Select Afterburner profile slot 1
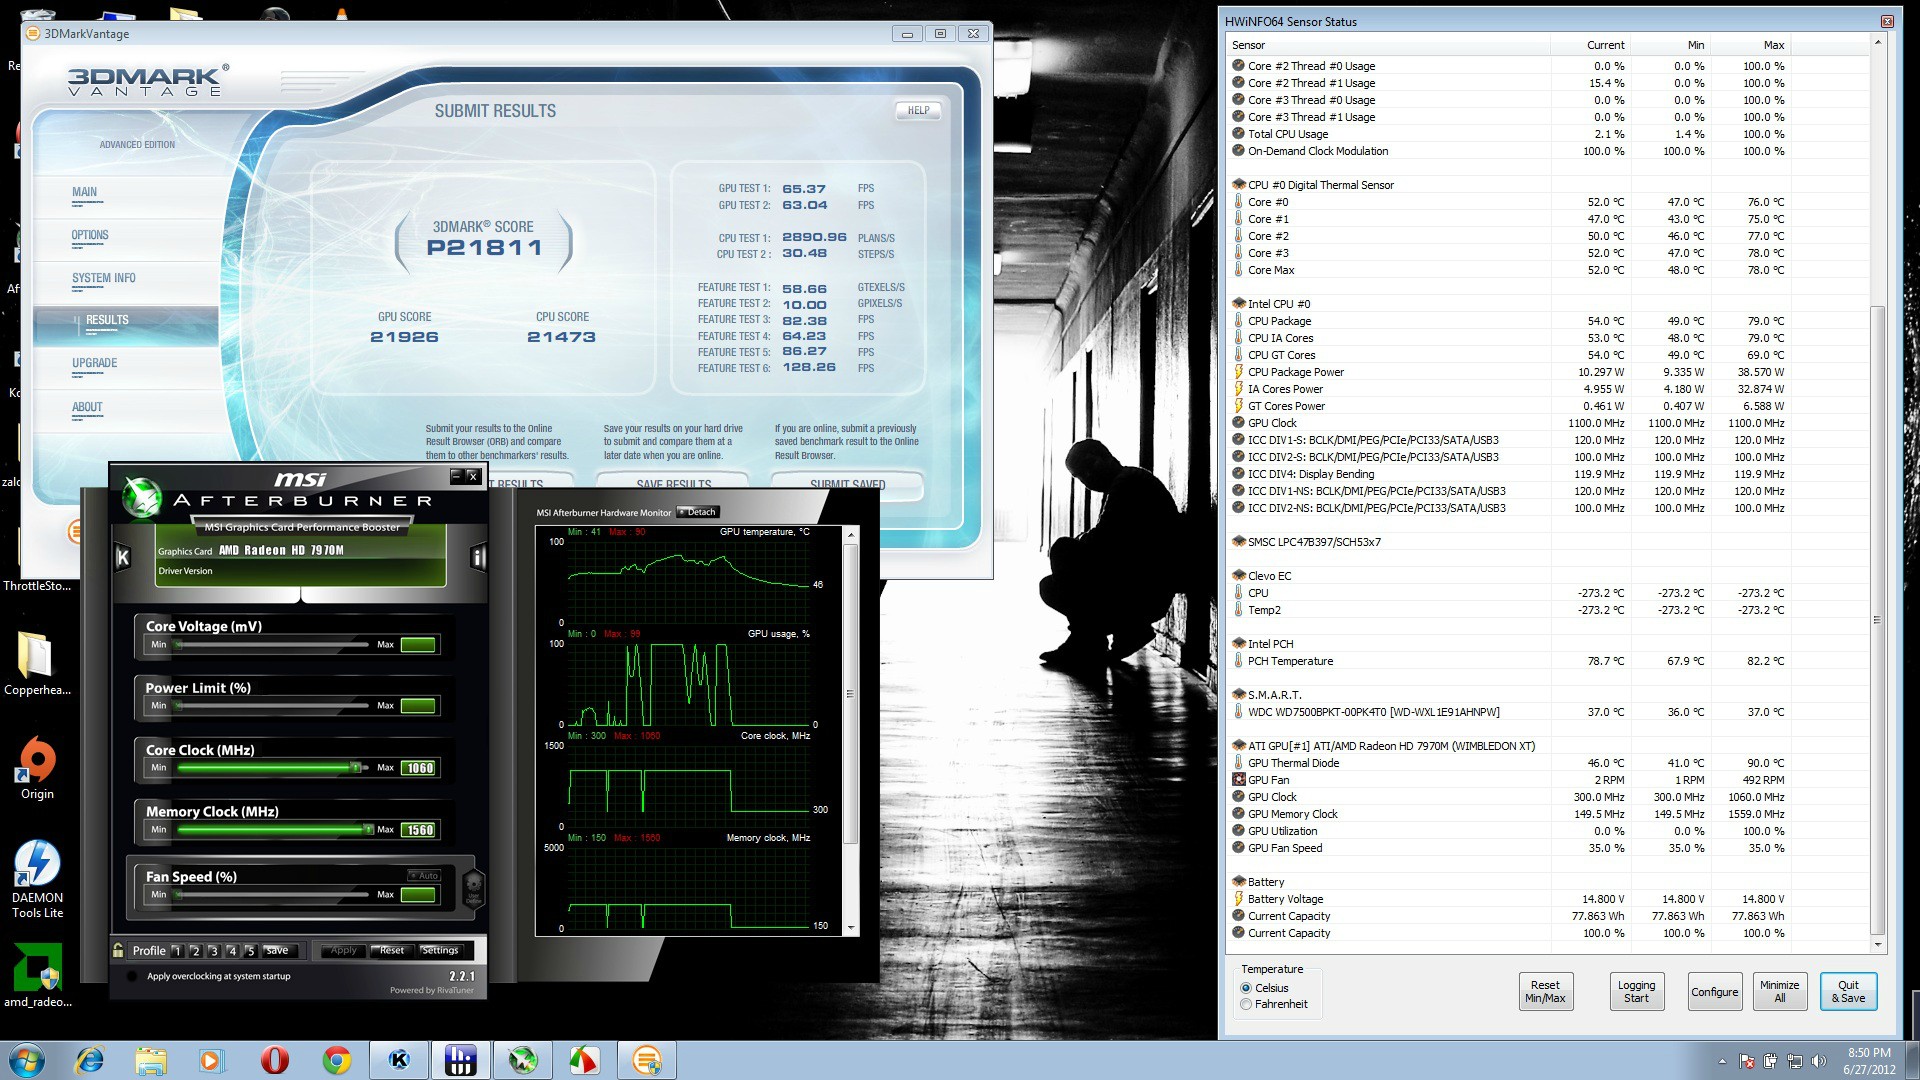The image size is (1920, 1080). click(x=177, y=951)
